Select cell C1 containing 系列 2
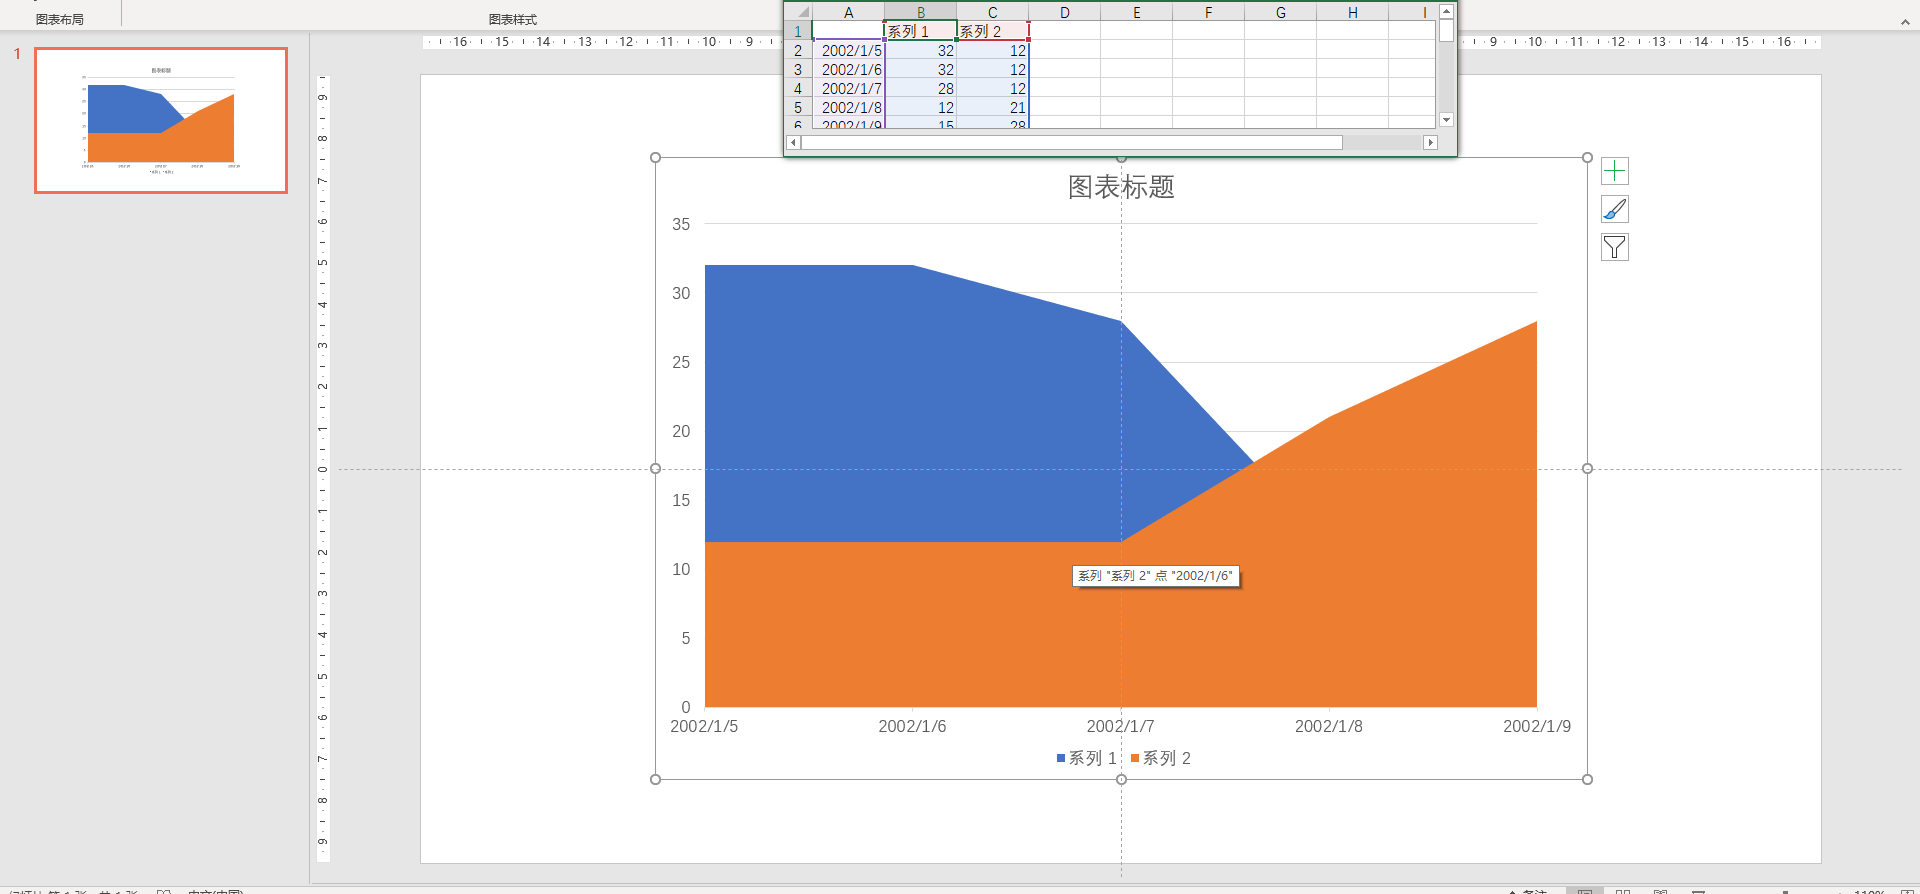Viewport: 1920px width, 894px height. 993,31
